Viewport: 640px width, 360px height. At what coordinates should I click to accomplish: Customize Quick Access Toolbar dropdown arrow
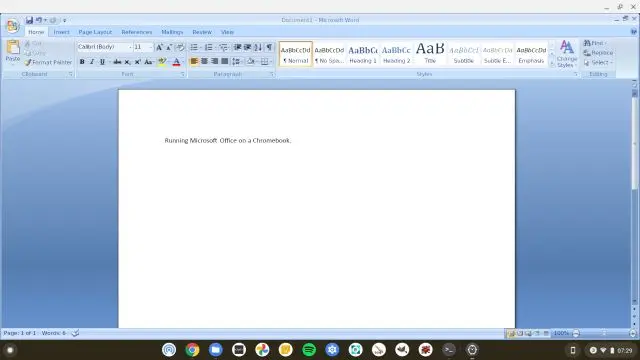[64, 20]
